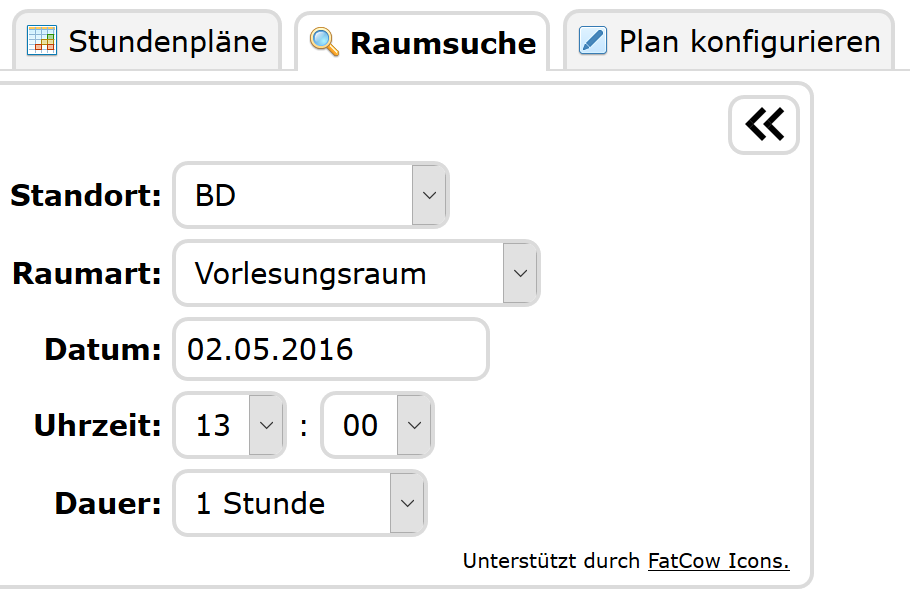The height and width of the screenshot is (596, 910).
Task: Open the hour dropdown showing 13
Action: click(x=230, y=425)
